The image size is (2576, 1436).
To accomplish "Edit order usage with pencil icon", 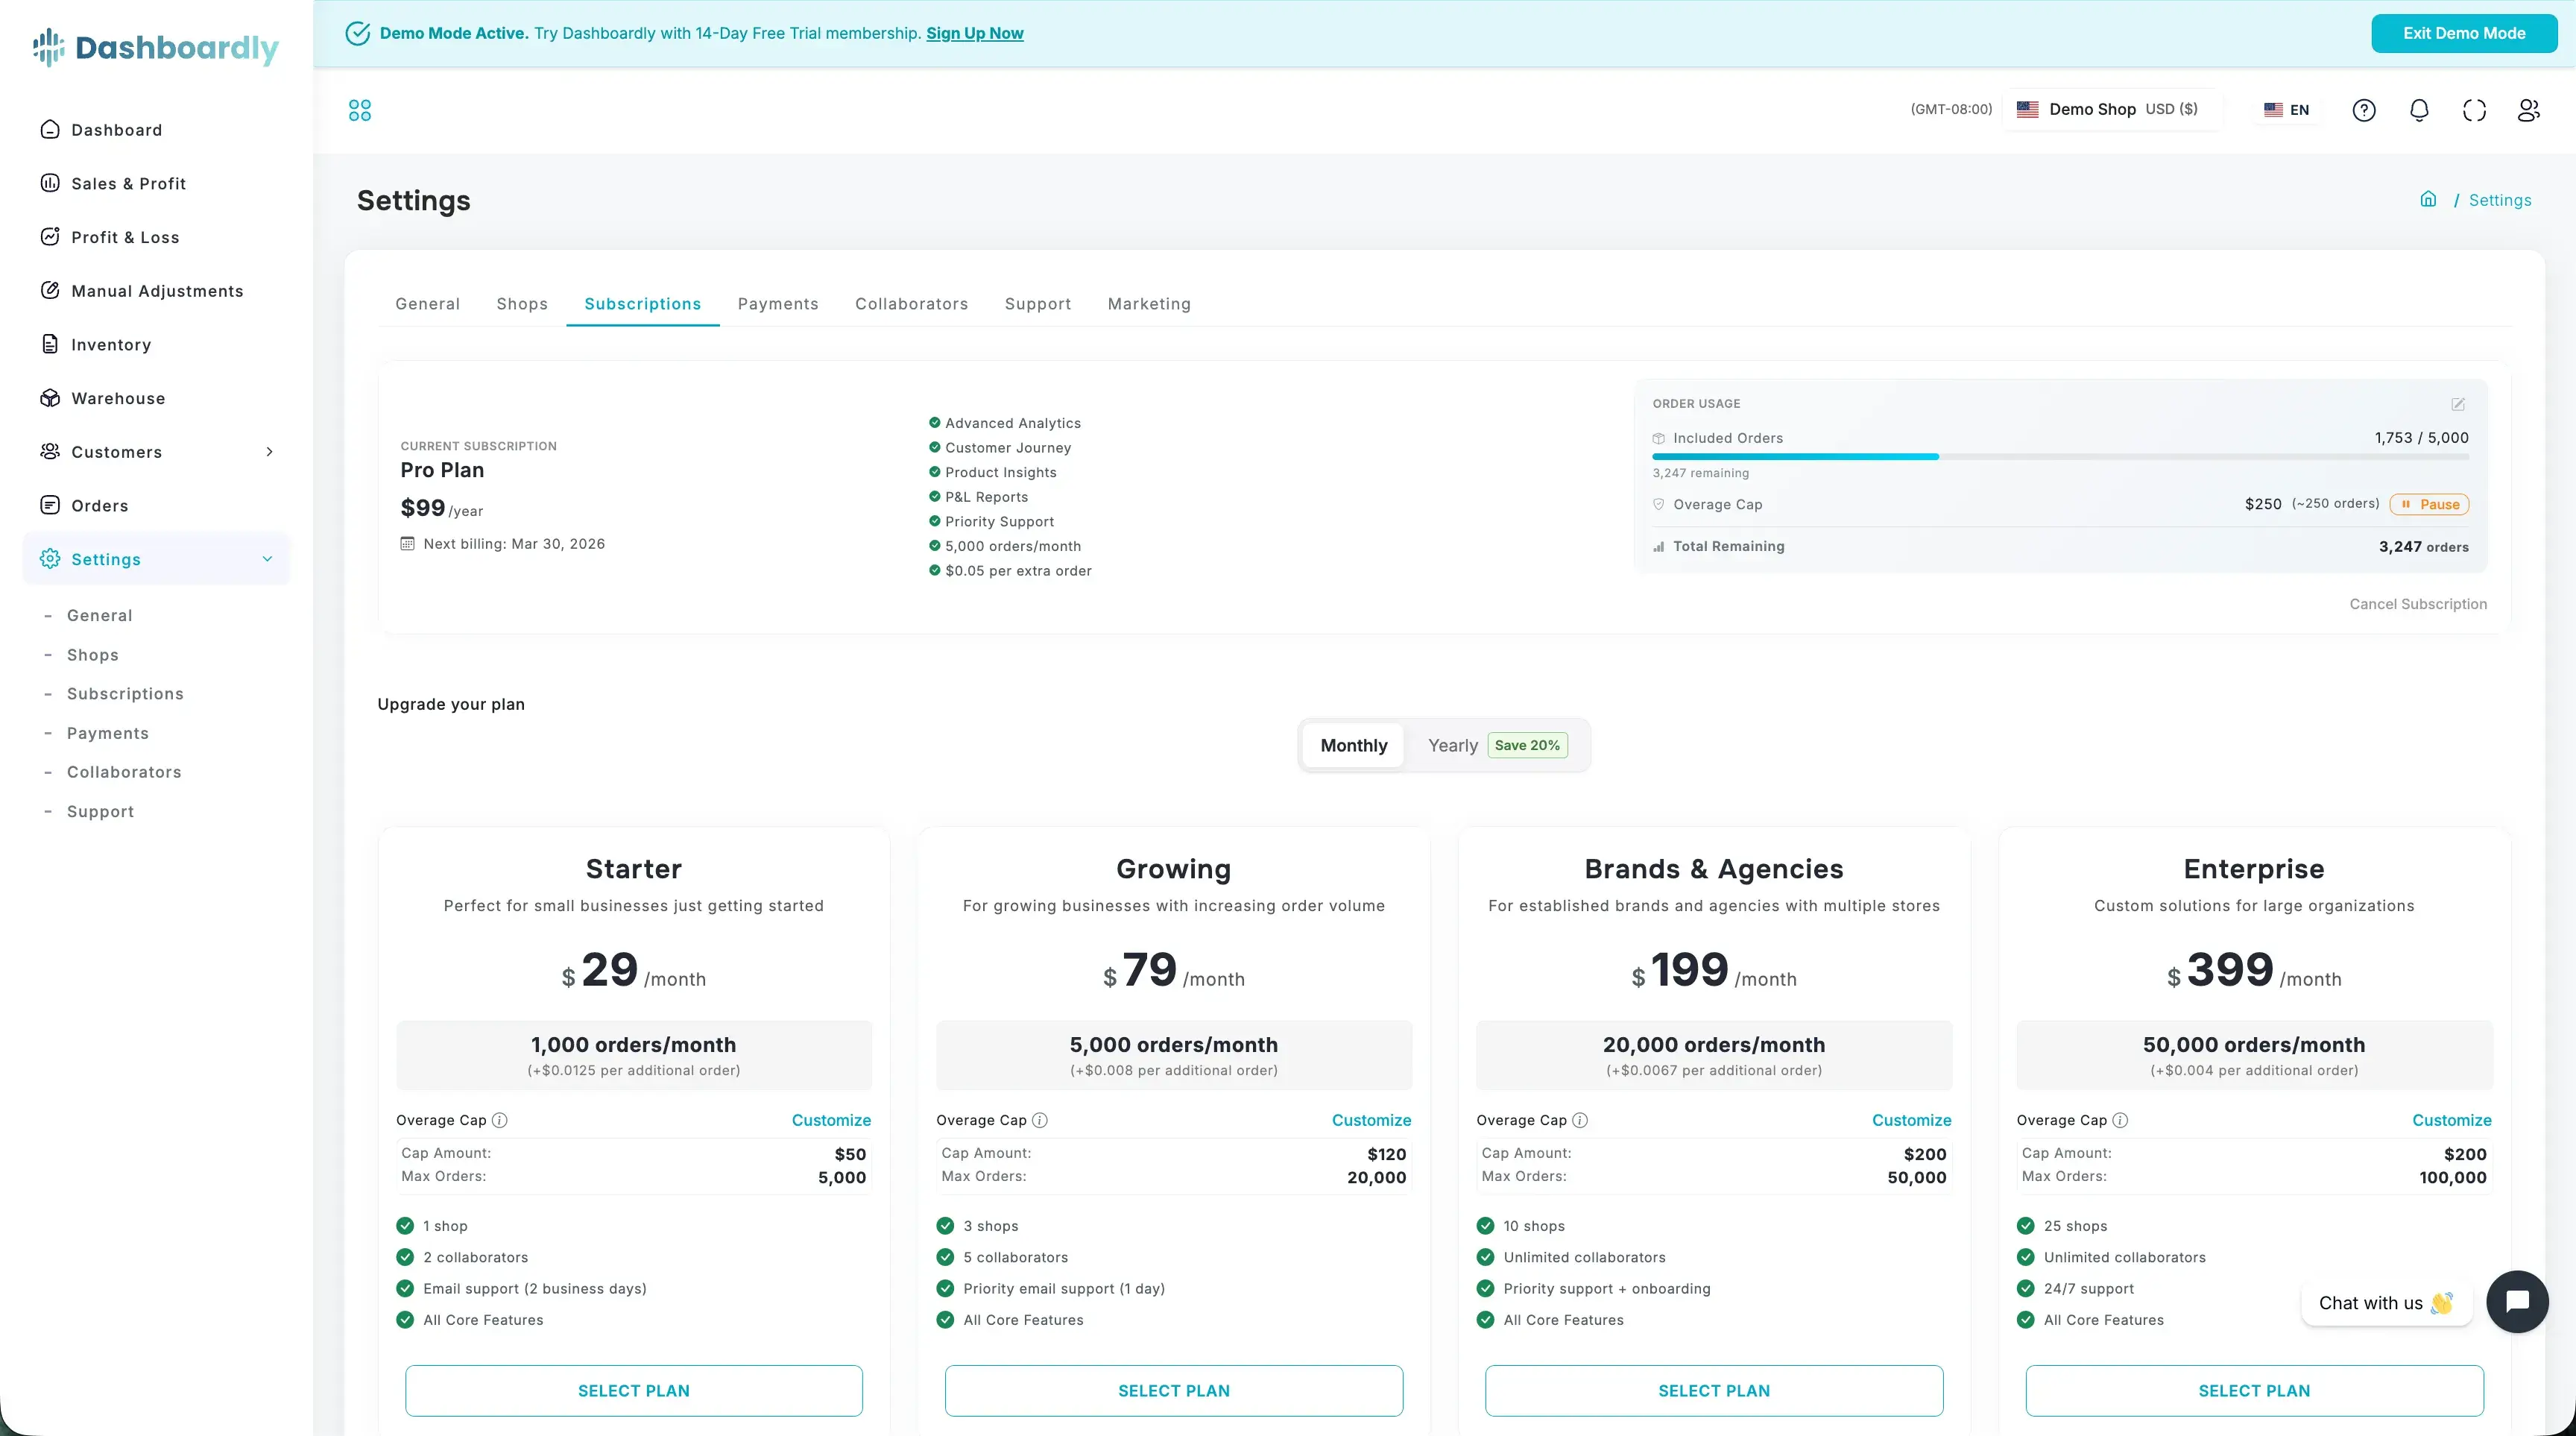I will pos(2458,404).
